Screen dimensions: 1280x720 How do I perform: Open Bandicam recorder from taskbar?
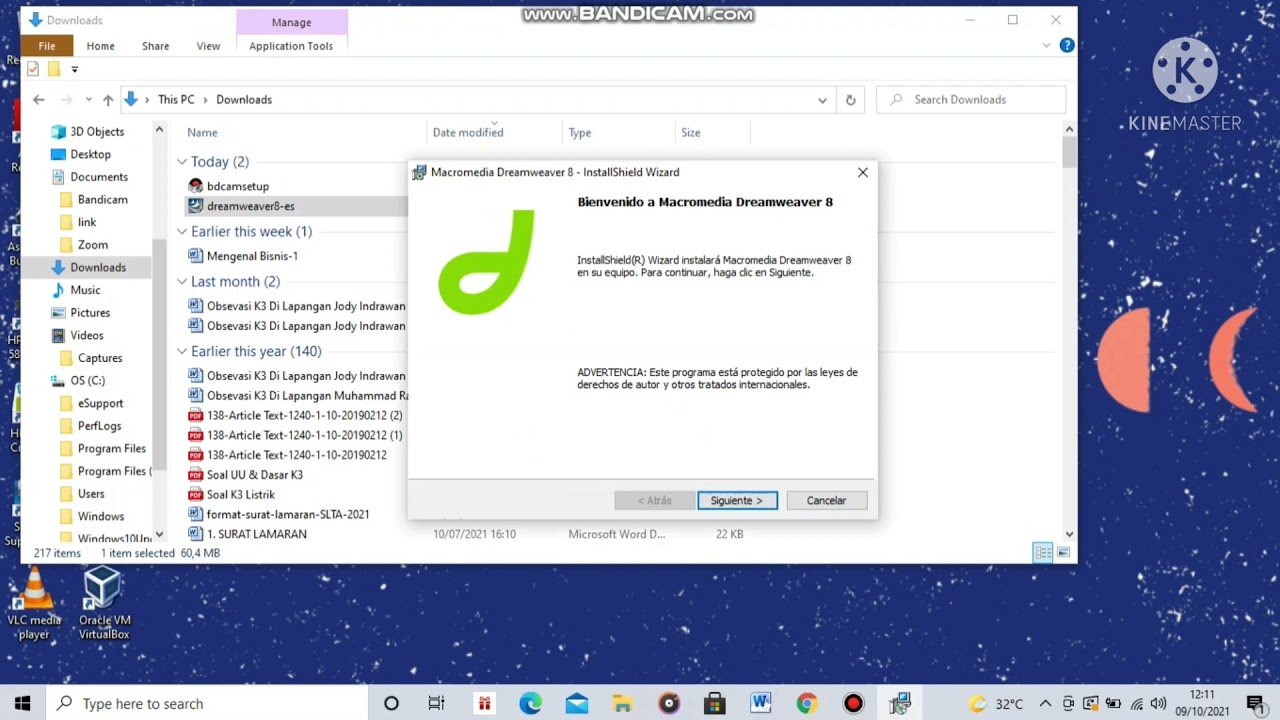click(x=853, y=704)
